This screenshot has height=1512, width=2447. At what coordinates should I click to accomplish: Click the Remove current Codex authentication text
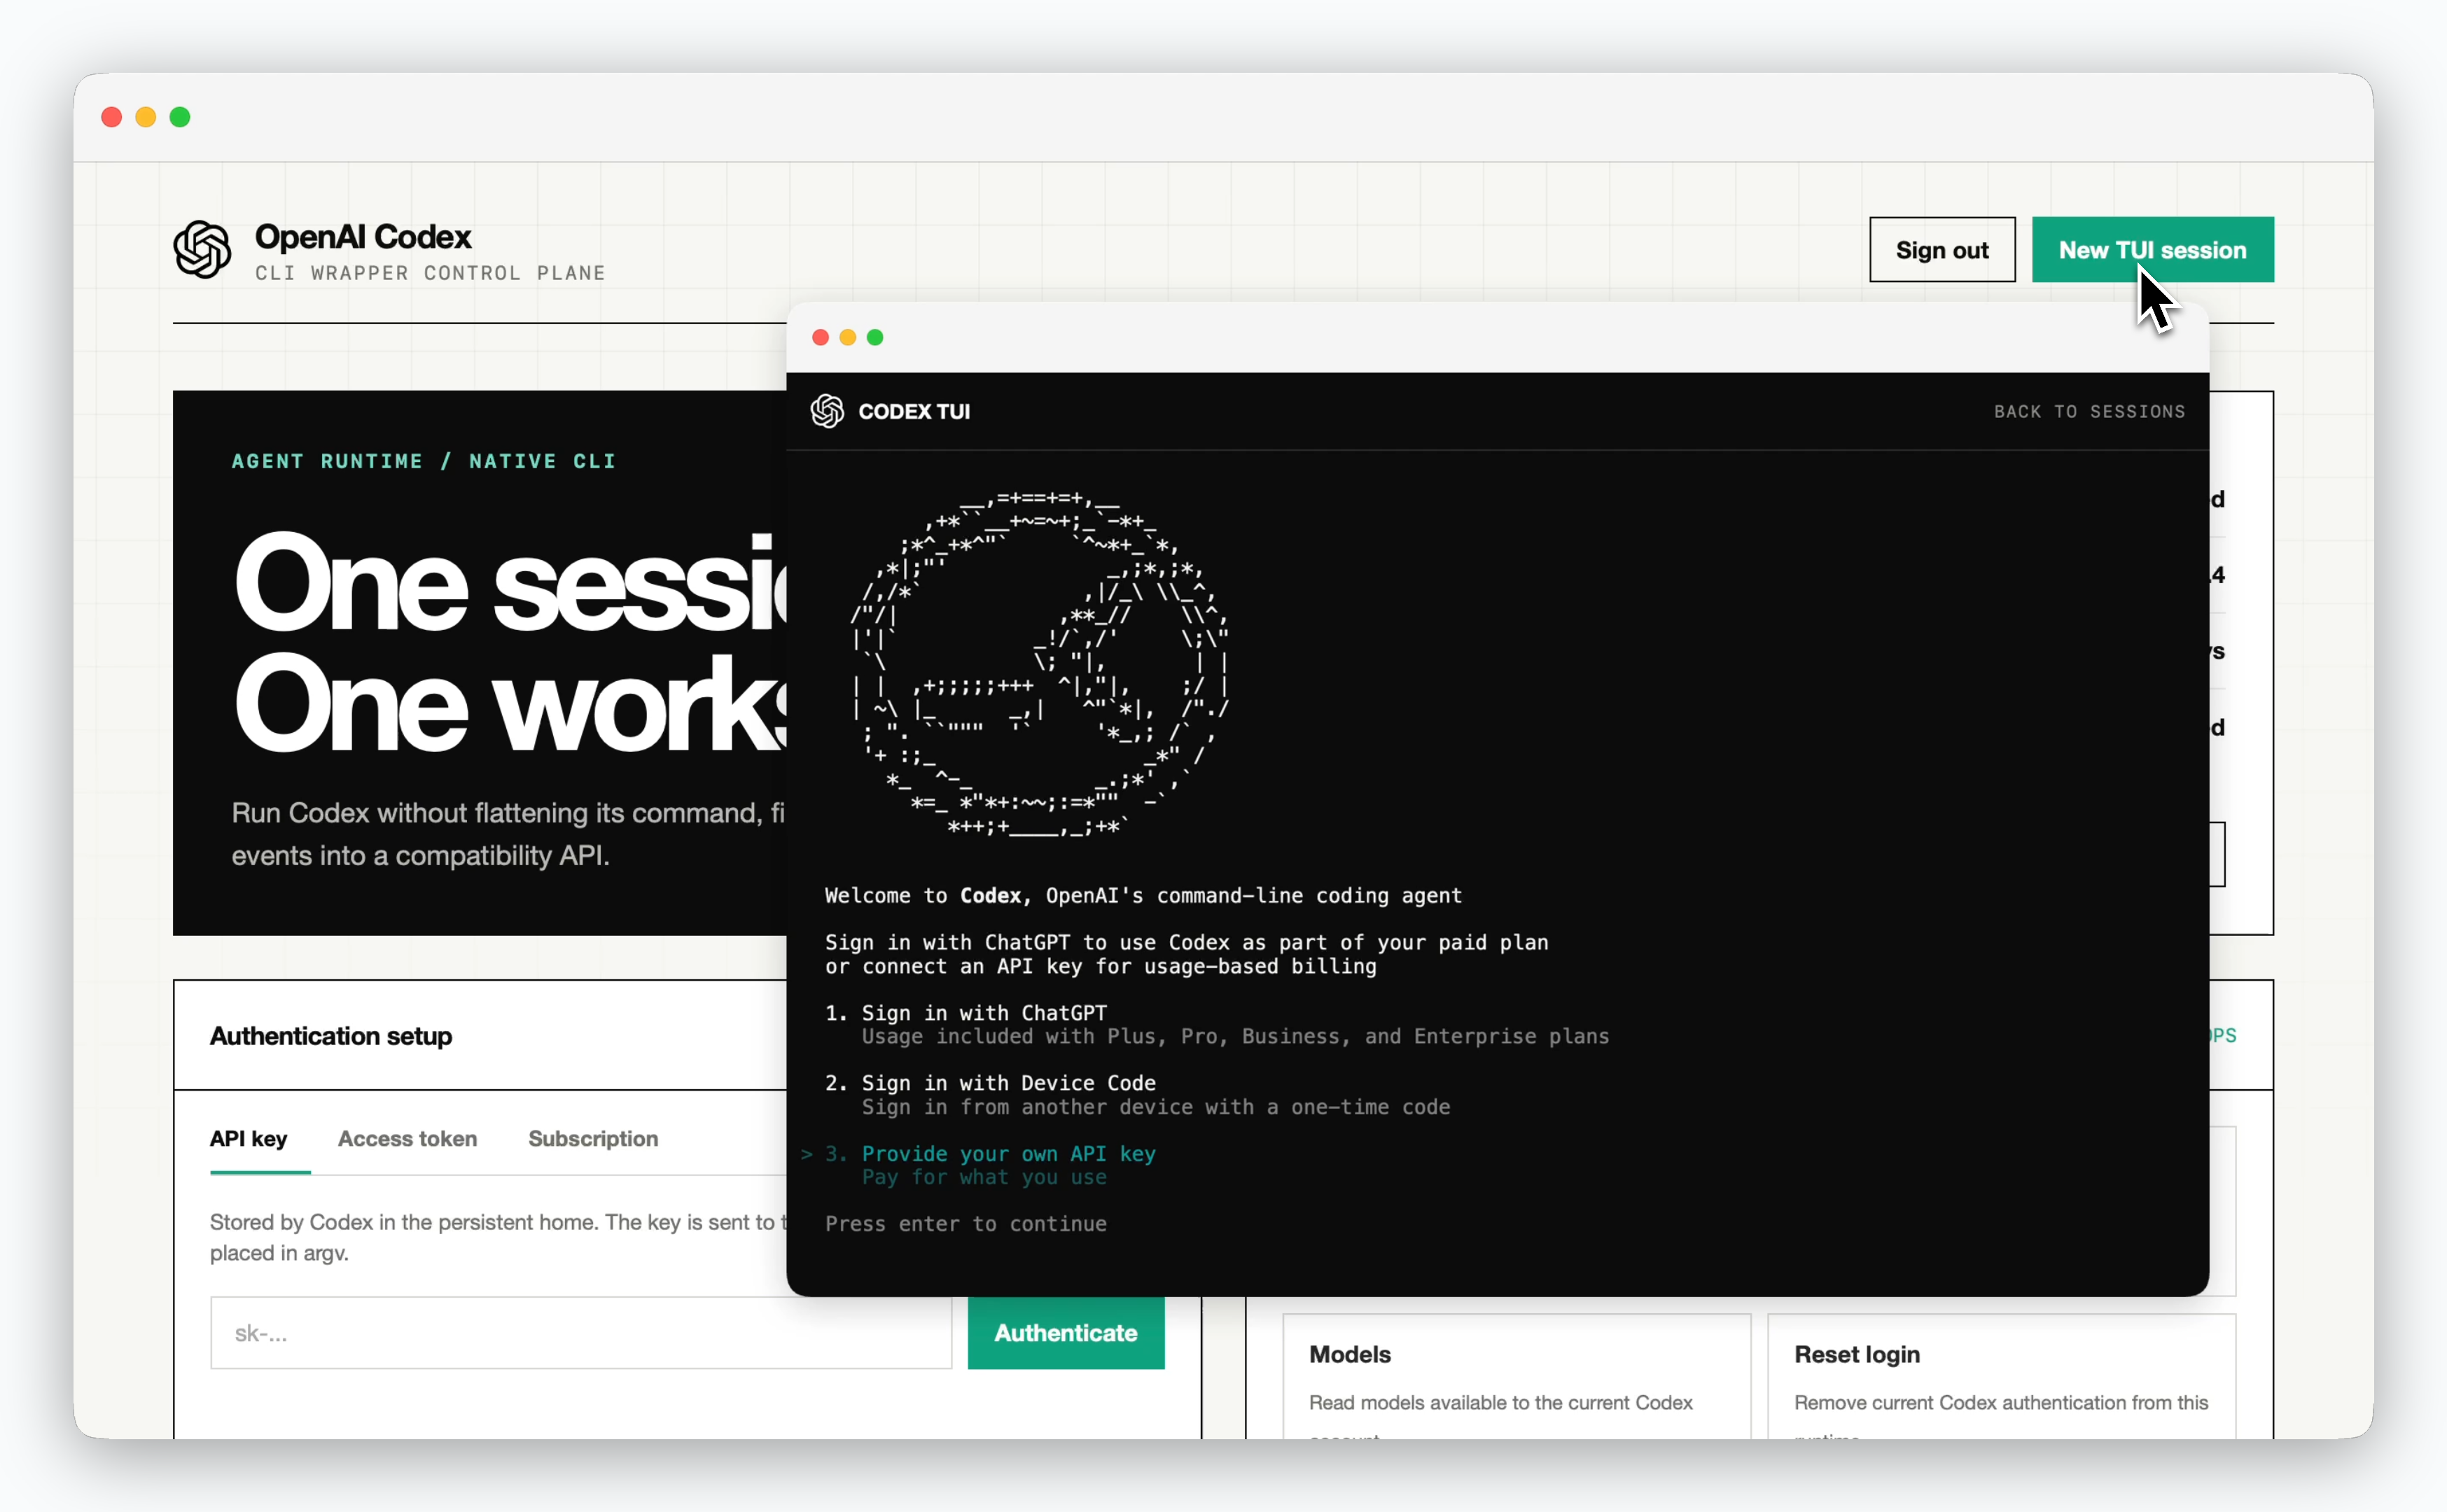point(2001,1402)
